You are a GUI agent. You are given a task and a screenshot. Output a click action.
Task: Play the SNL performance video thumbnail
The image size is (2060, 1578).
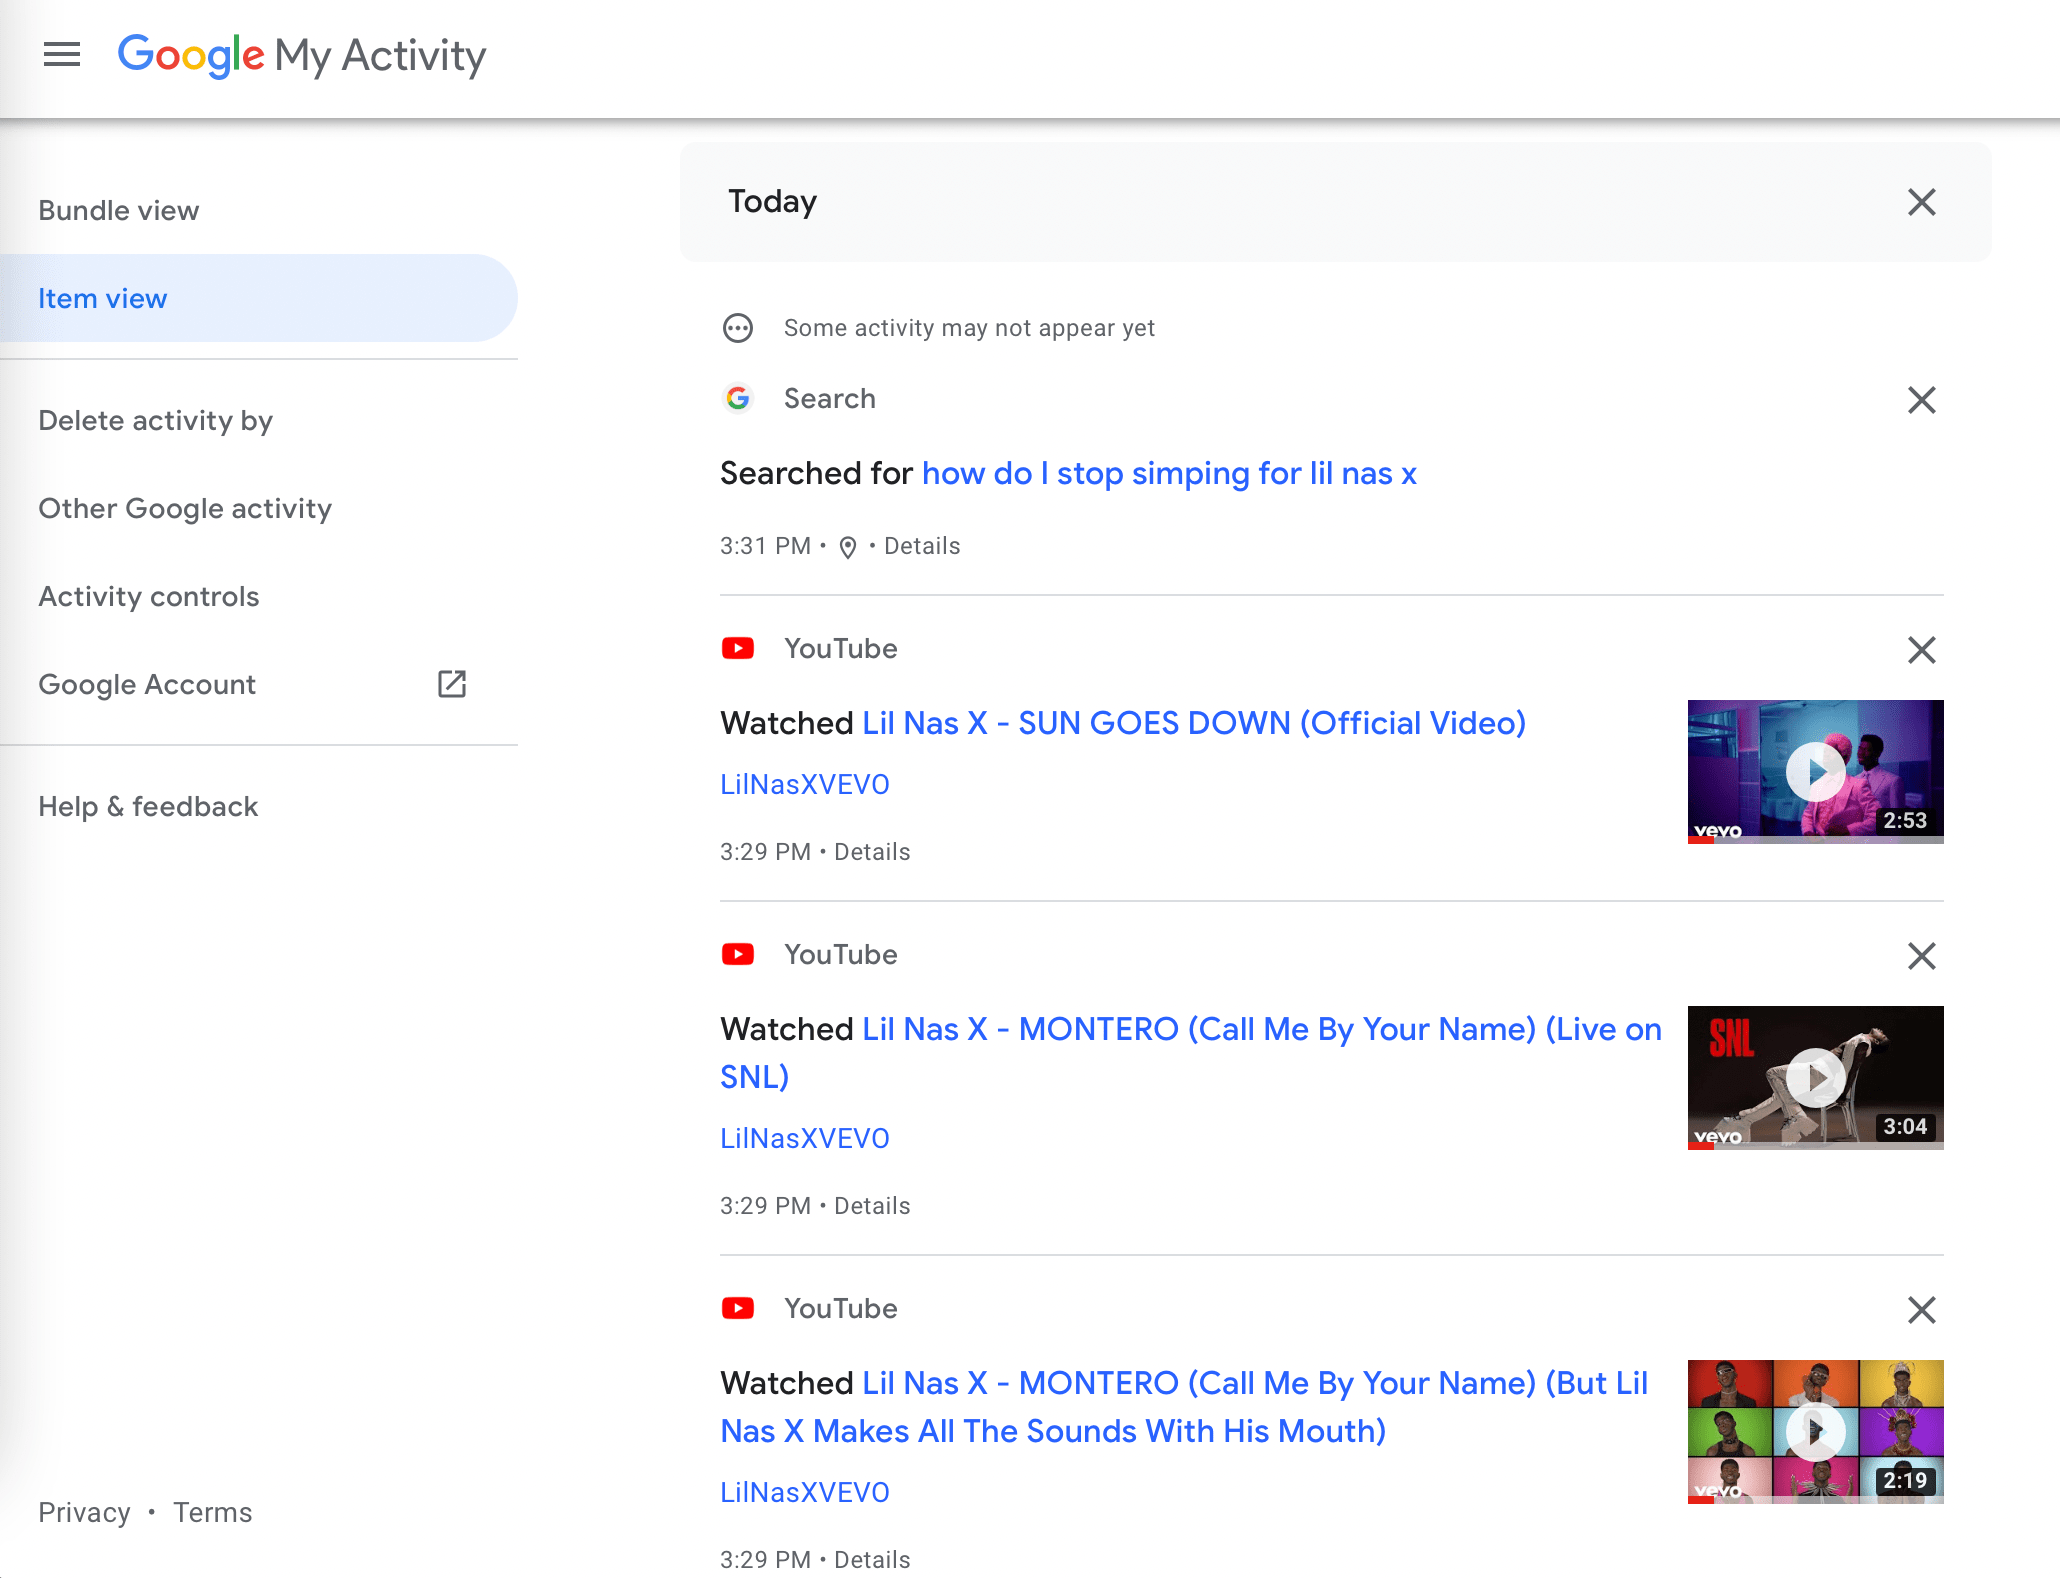(x=1815, y=1077)
